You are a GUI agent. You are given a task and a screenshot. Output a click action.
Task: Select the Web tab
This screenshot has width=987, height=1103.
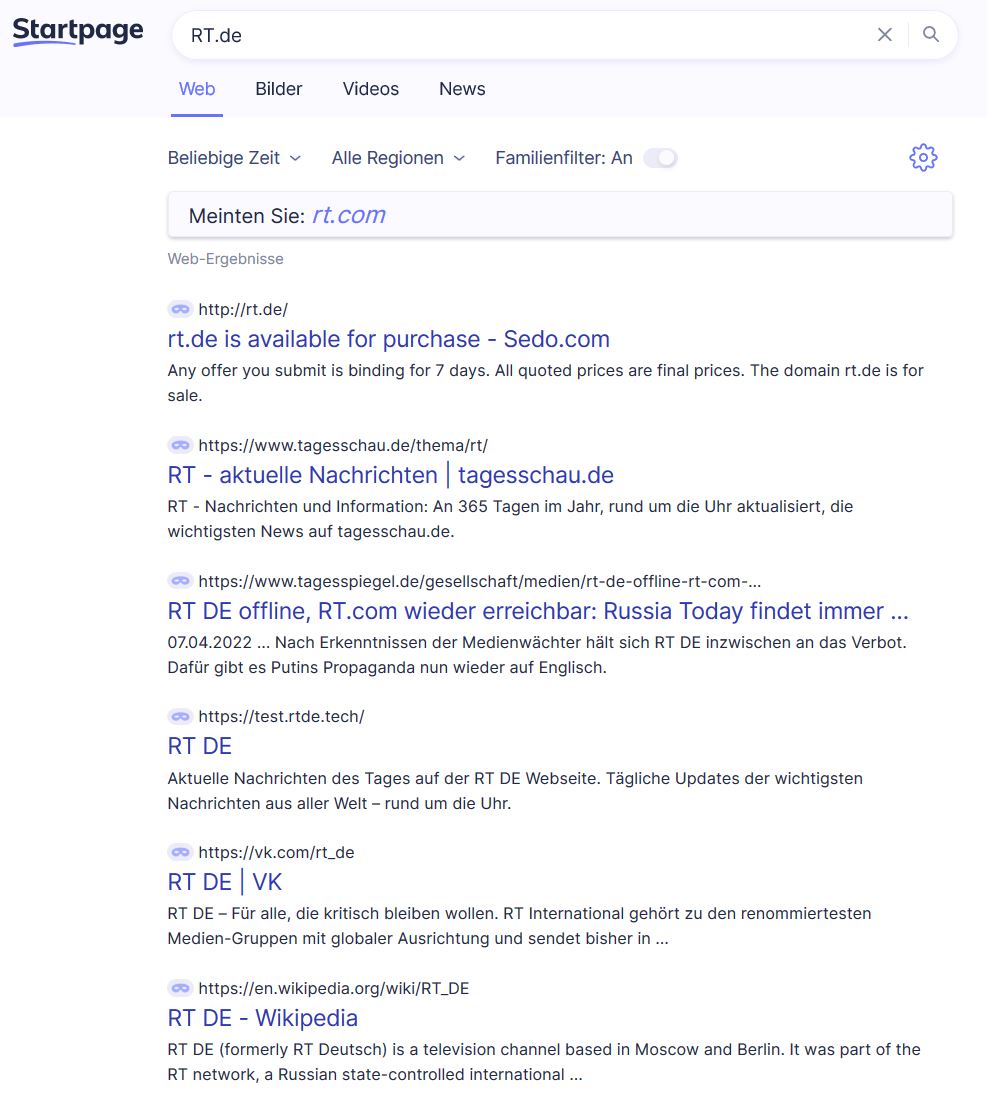tap(197, 89)
